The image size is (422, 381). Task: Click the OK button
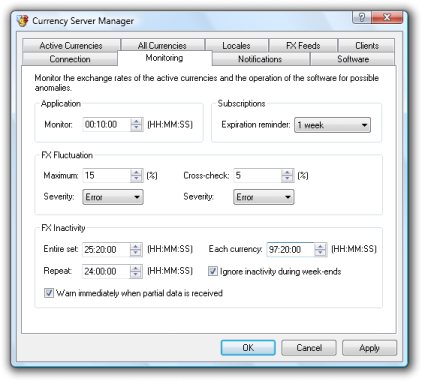(x=248, y=348)
